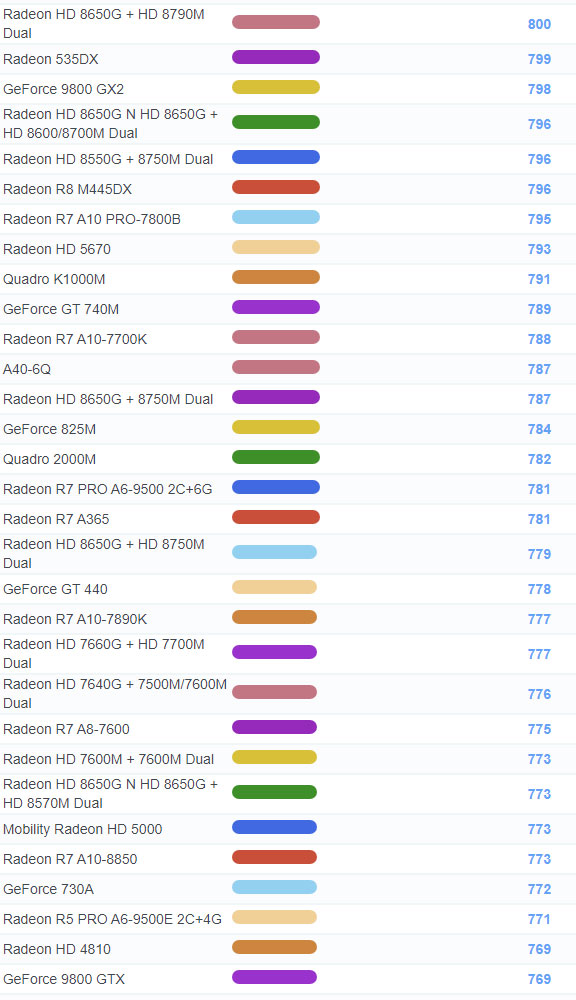Select Radeon HD 7640G + 7500M/7600M Dual
The width and height of the screenshot is (576, 1000).
point(115,694)
